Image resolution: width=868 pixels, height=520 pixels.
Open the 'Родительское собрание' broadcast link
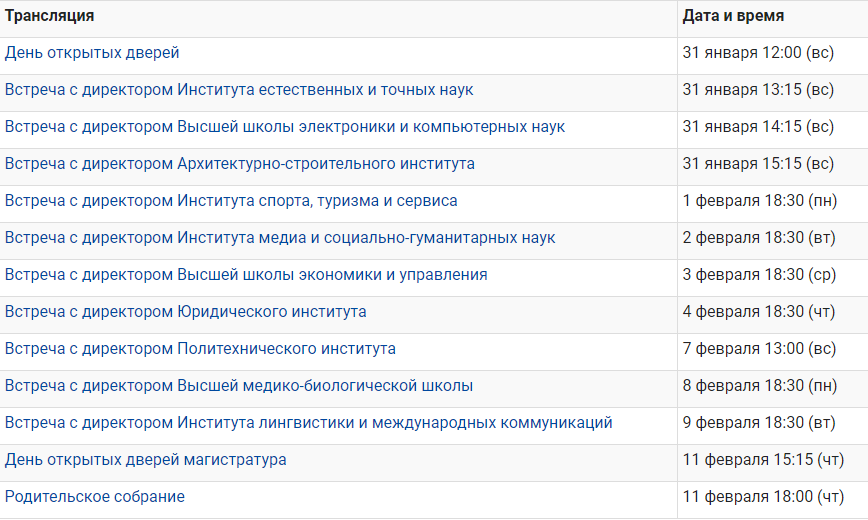tap(95, 497)
